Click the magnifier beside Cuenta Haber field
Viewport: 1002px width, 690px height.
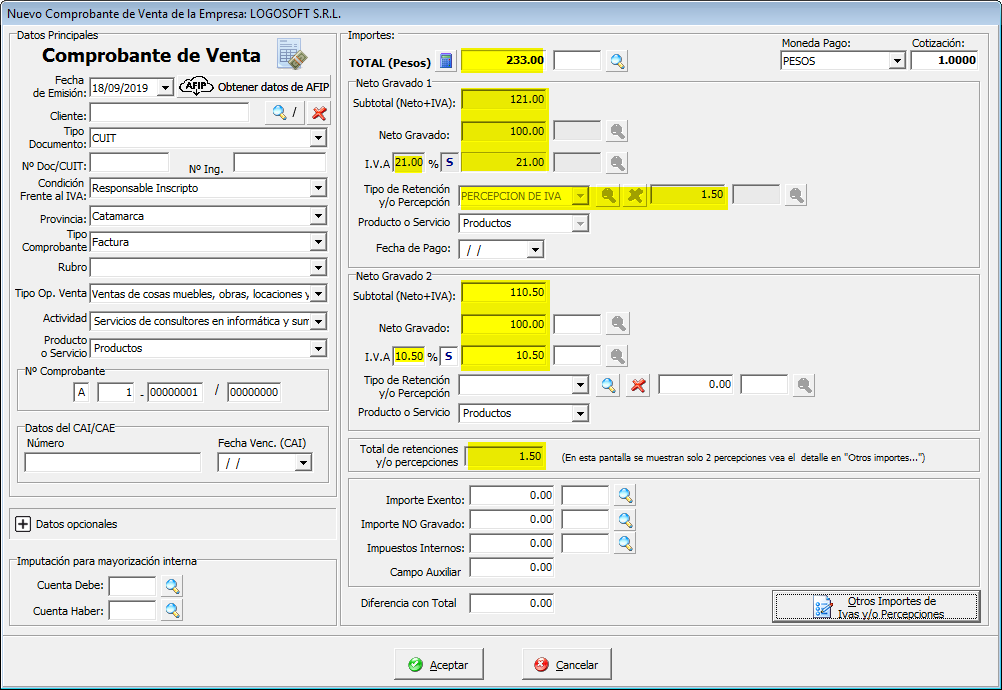coord(172,610)
